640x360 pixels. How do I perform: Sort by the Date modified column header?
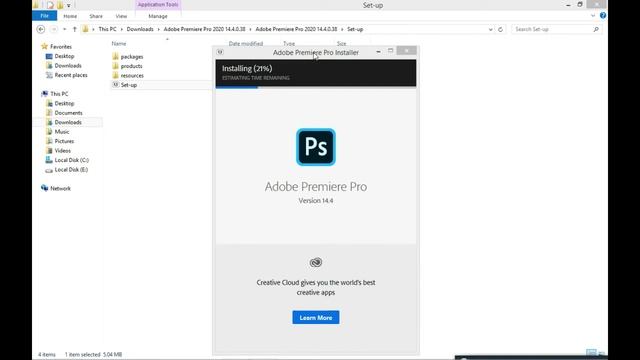[x=246, y=43]
